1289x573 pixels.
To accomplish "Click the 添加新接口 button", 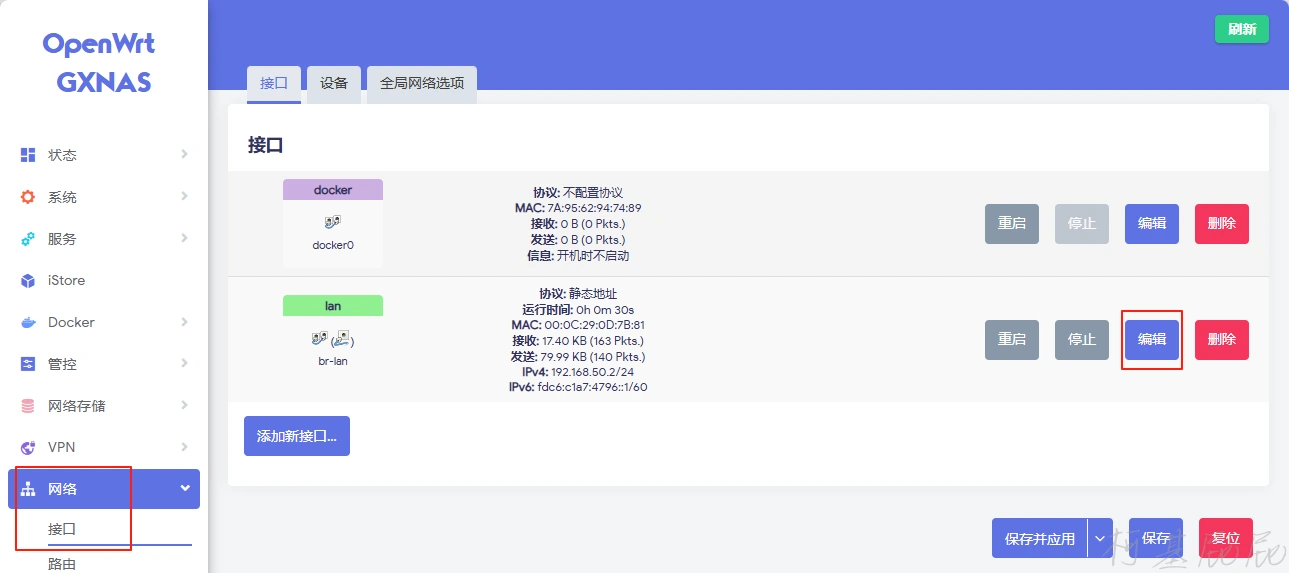I will point(297,436).
